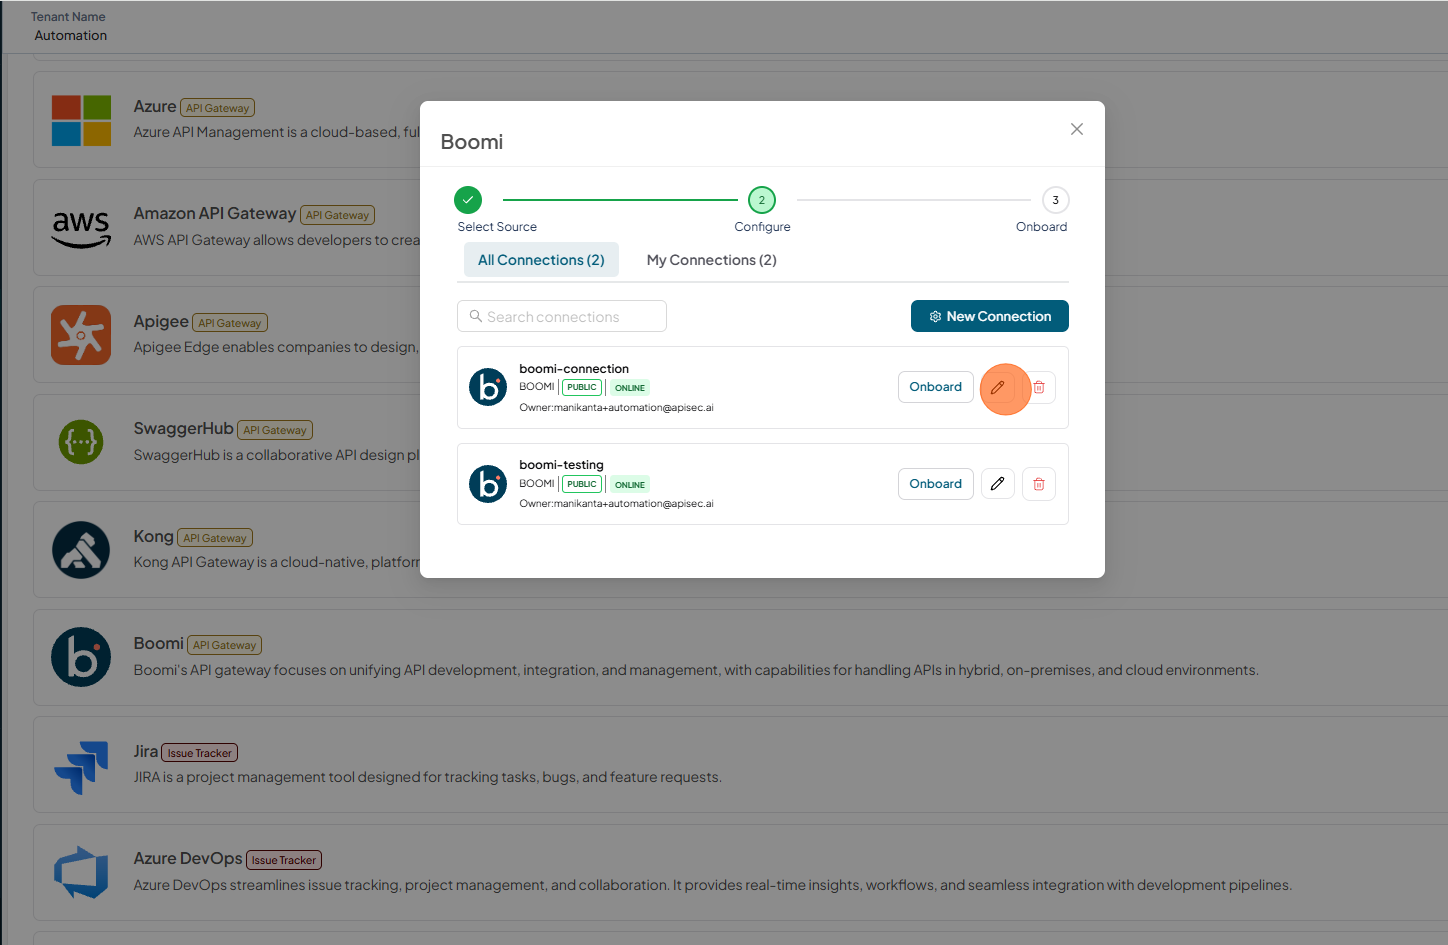Click the Select Source step label
The image size is (1448, 945).
[x=497, y=227]
